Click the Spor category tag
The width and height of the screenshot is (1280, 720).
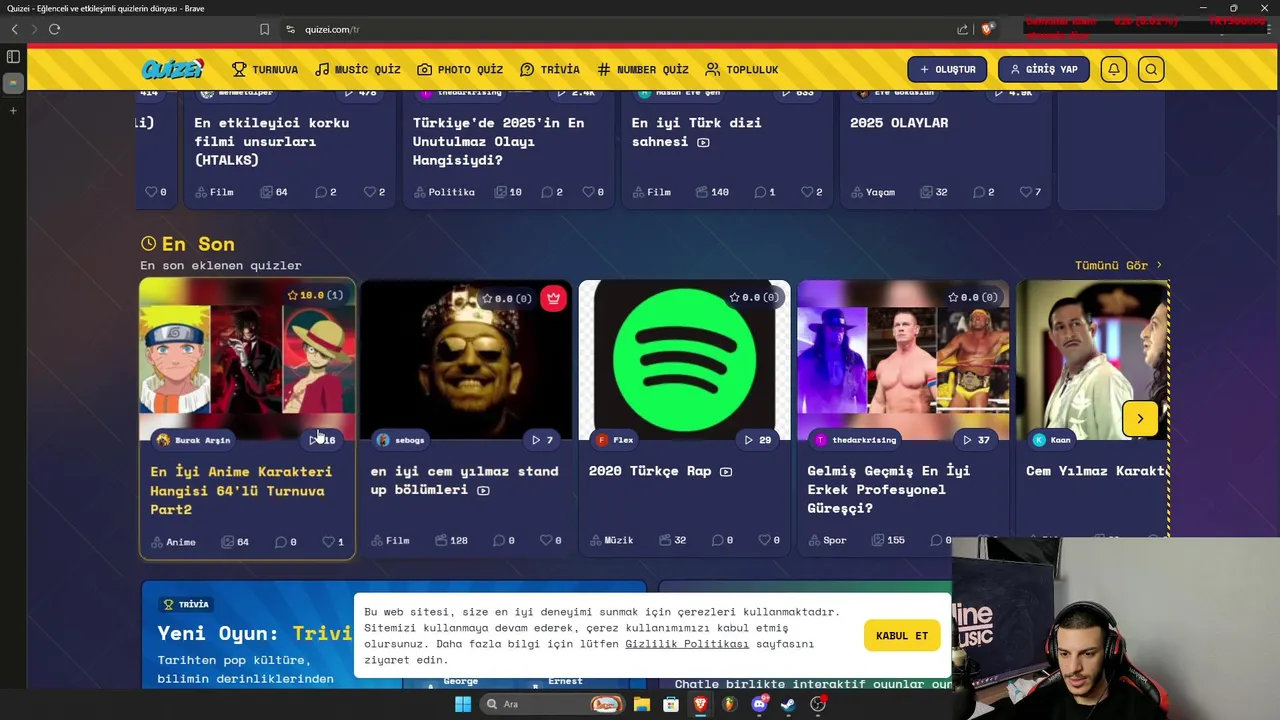tap(827, 540)
